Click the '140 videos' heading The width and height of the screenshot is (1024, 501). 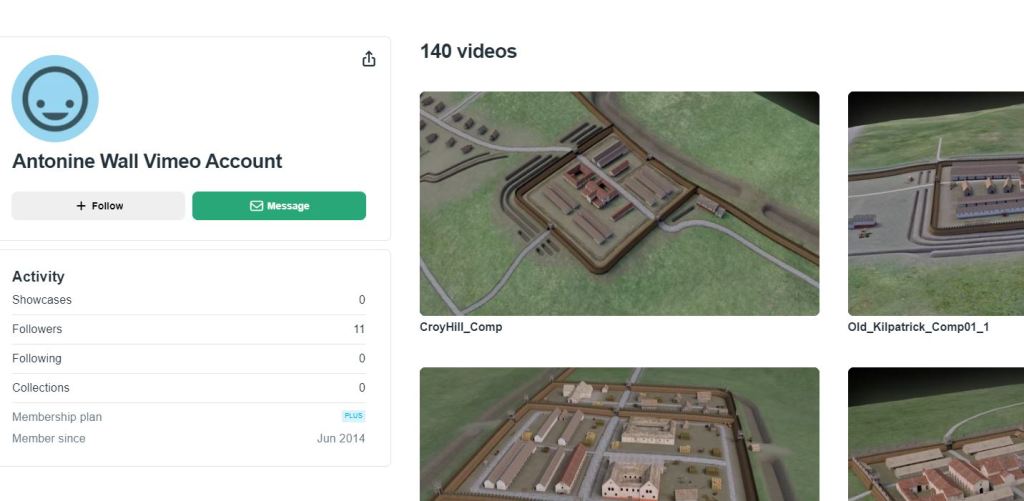pos(468,51)
